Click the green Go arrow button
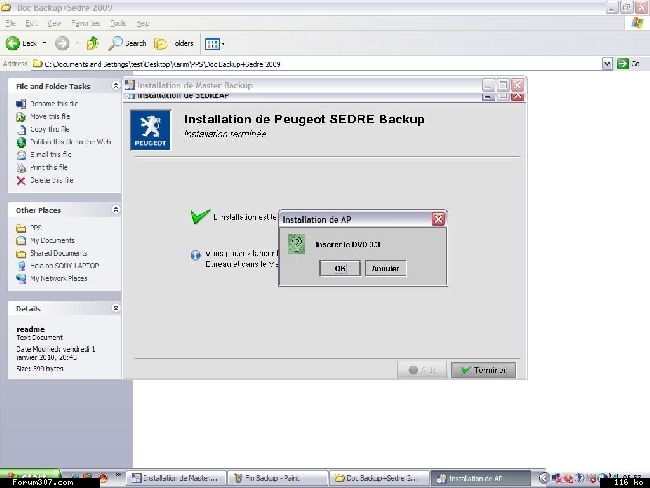The width and height of the screenshot is (650, 488). [623, 64]
